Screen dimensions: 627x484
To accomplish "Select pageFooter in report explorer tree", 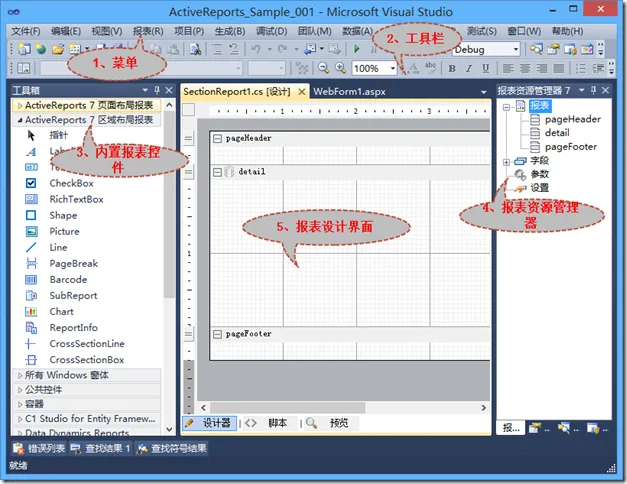I will point(571,147).
